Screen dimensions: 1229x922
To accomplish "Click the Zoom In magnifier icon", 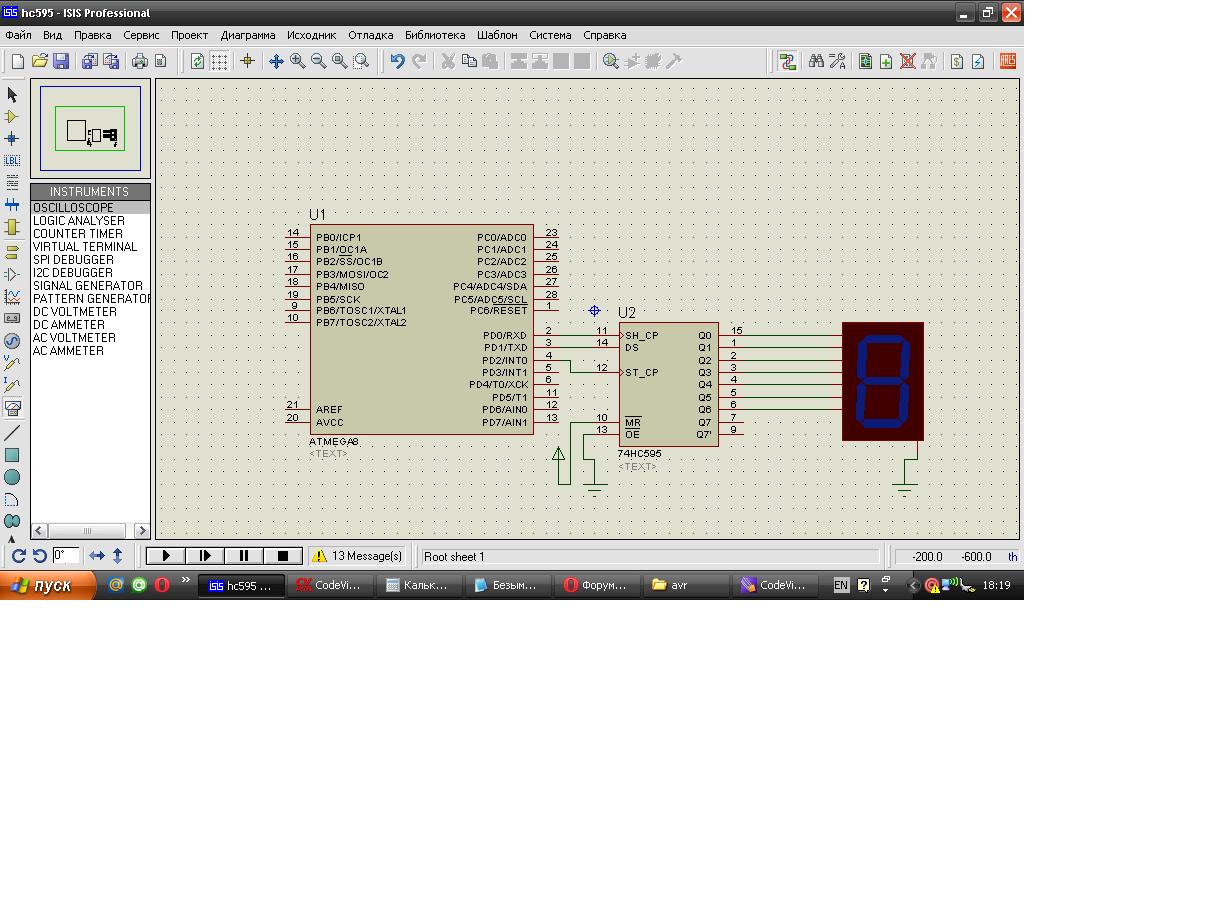I will coord(298,62).
